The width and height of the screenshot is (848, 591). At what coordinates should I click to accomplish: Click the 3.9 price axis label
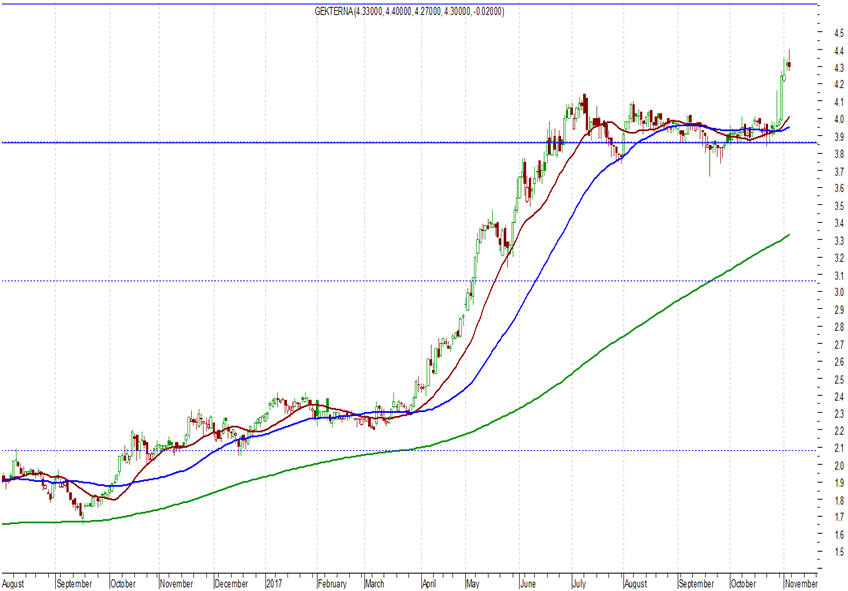(839, 137)
